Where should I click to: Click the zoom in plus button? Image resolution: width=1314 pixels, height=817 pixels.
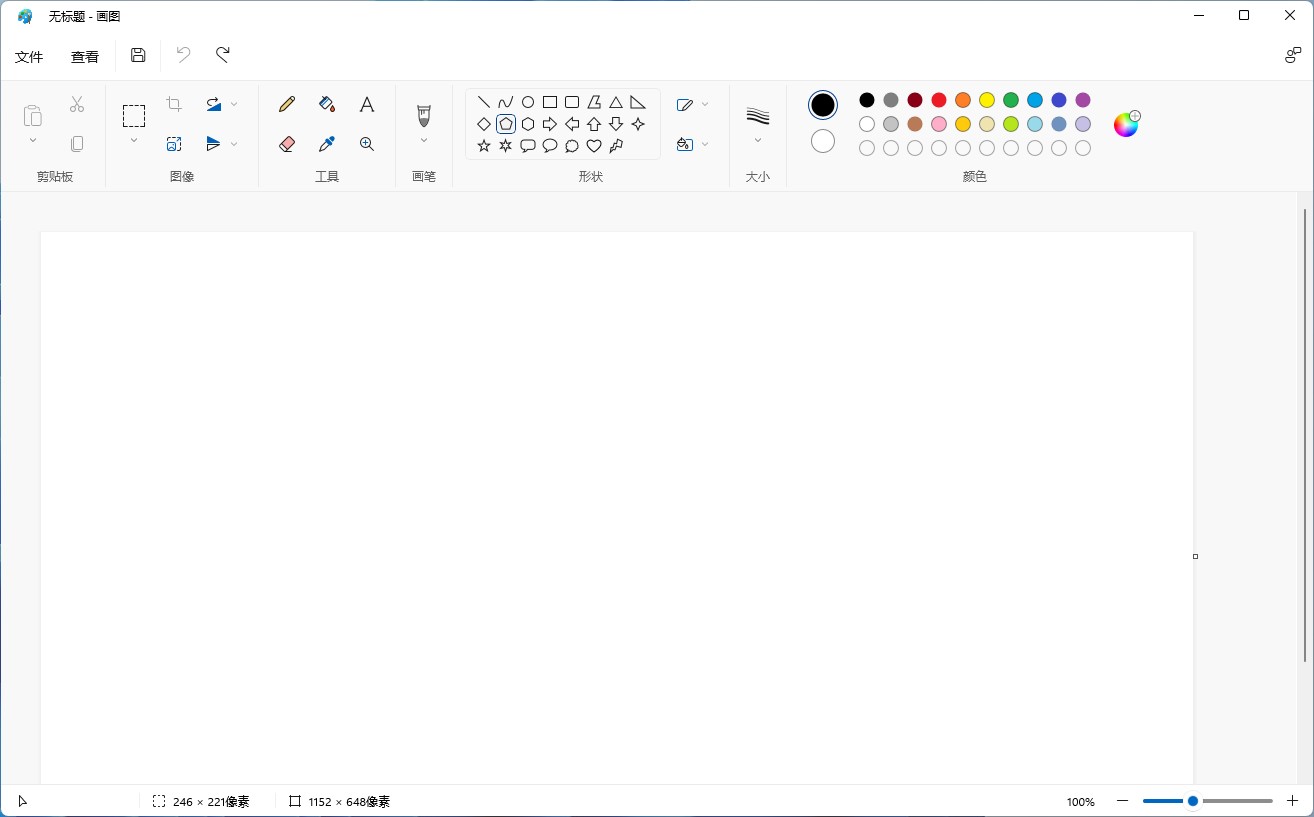tap(1292, 801)
